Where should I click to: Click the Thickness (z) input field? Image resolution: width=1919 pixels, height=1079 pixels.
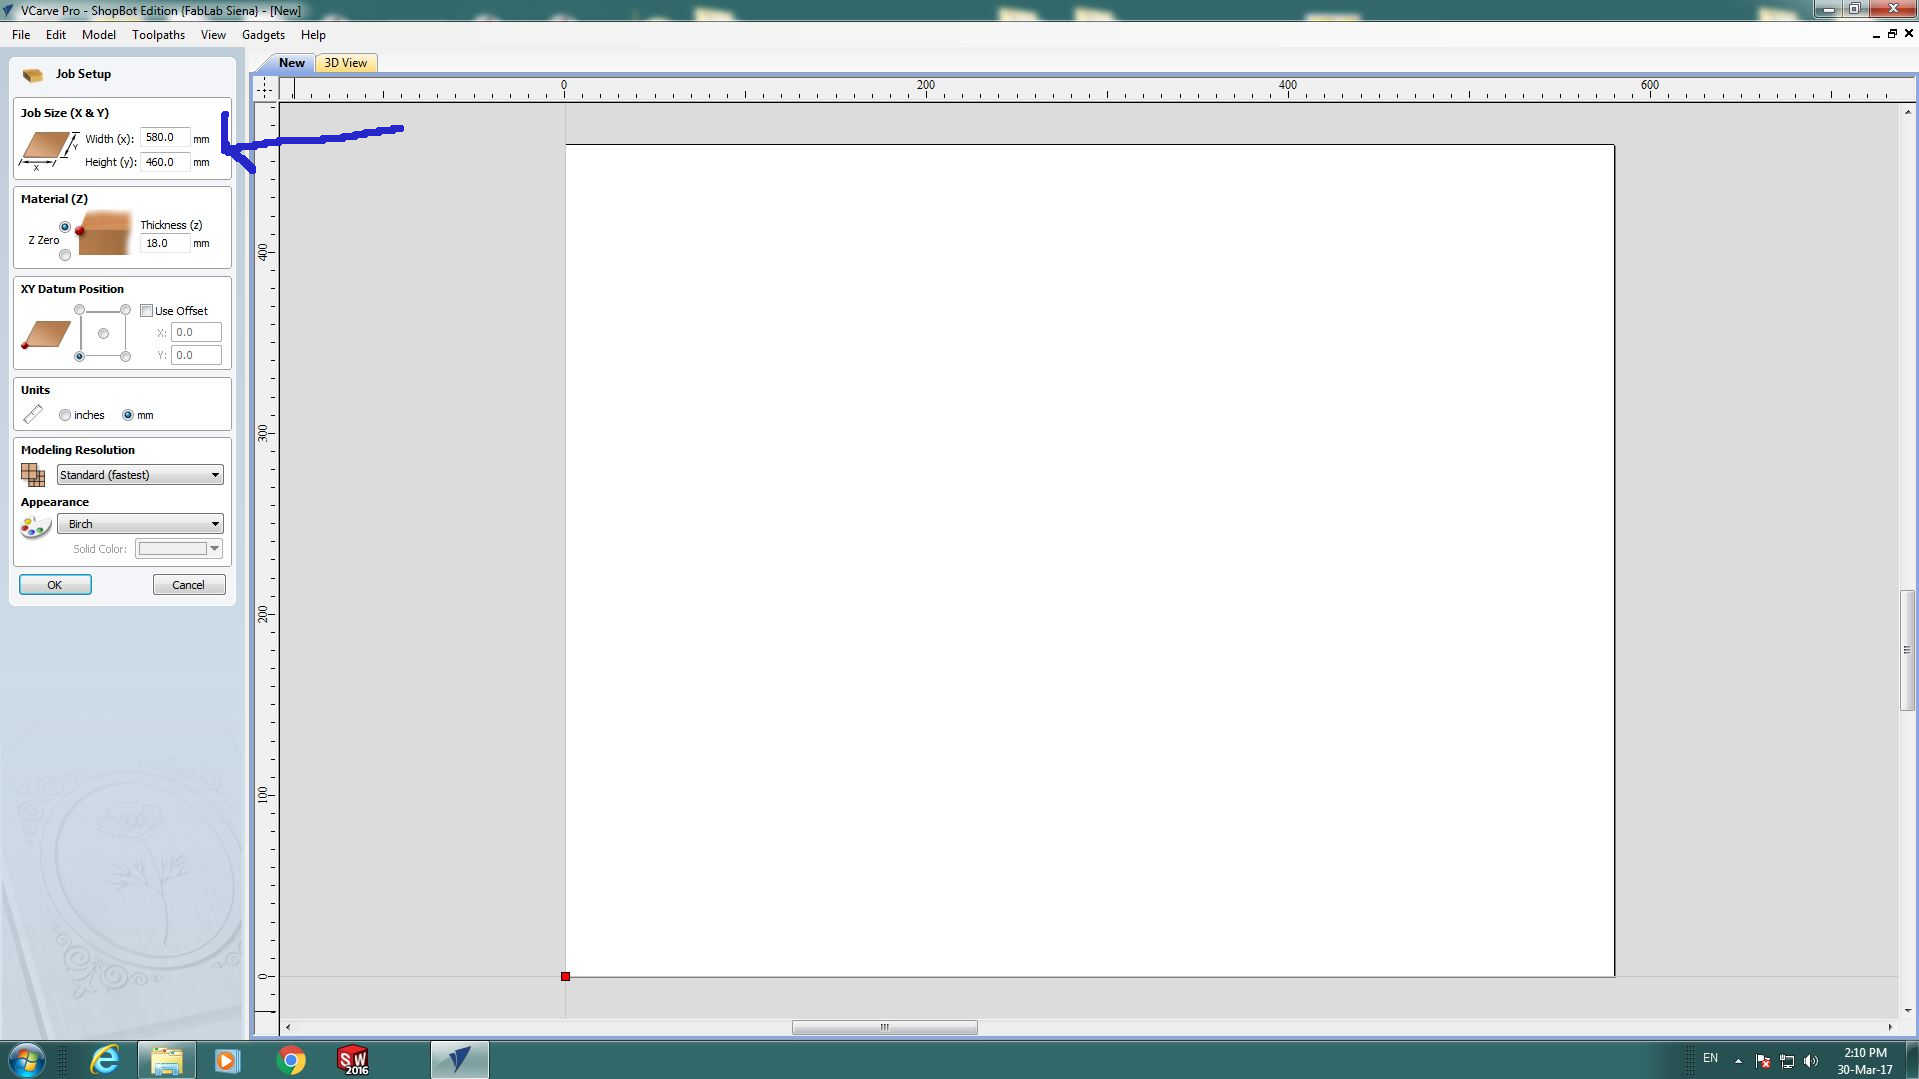pos(165,243)
